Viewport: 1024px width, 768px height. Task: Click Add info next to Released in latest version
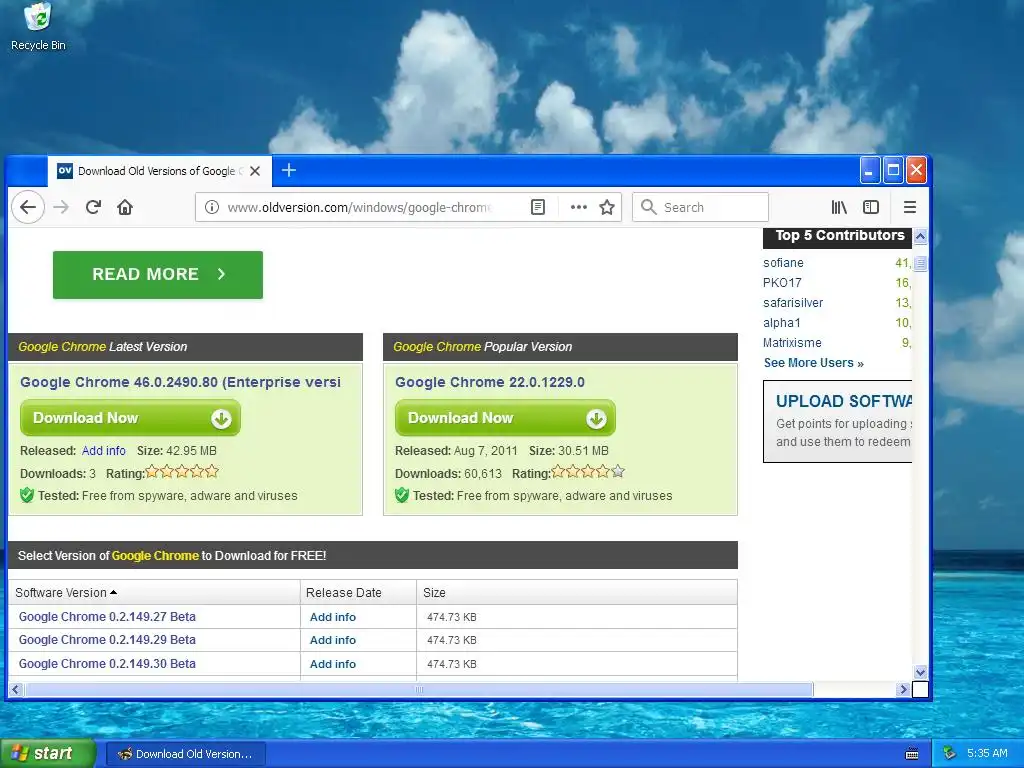coord(103,451)
